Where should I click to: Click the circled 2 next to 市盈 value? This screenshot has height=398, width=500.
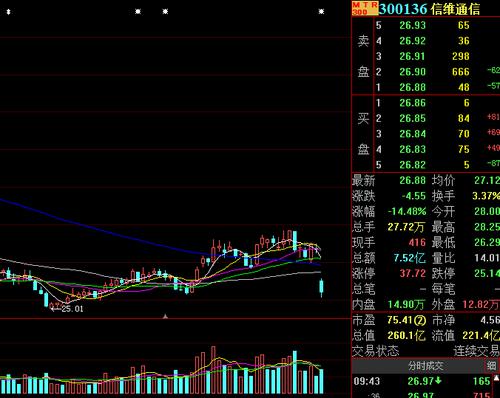[420, 321]
